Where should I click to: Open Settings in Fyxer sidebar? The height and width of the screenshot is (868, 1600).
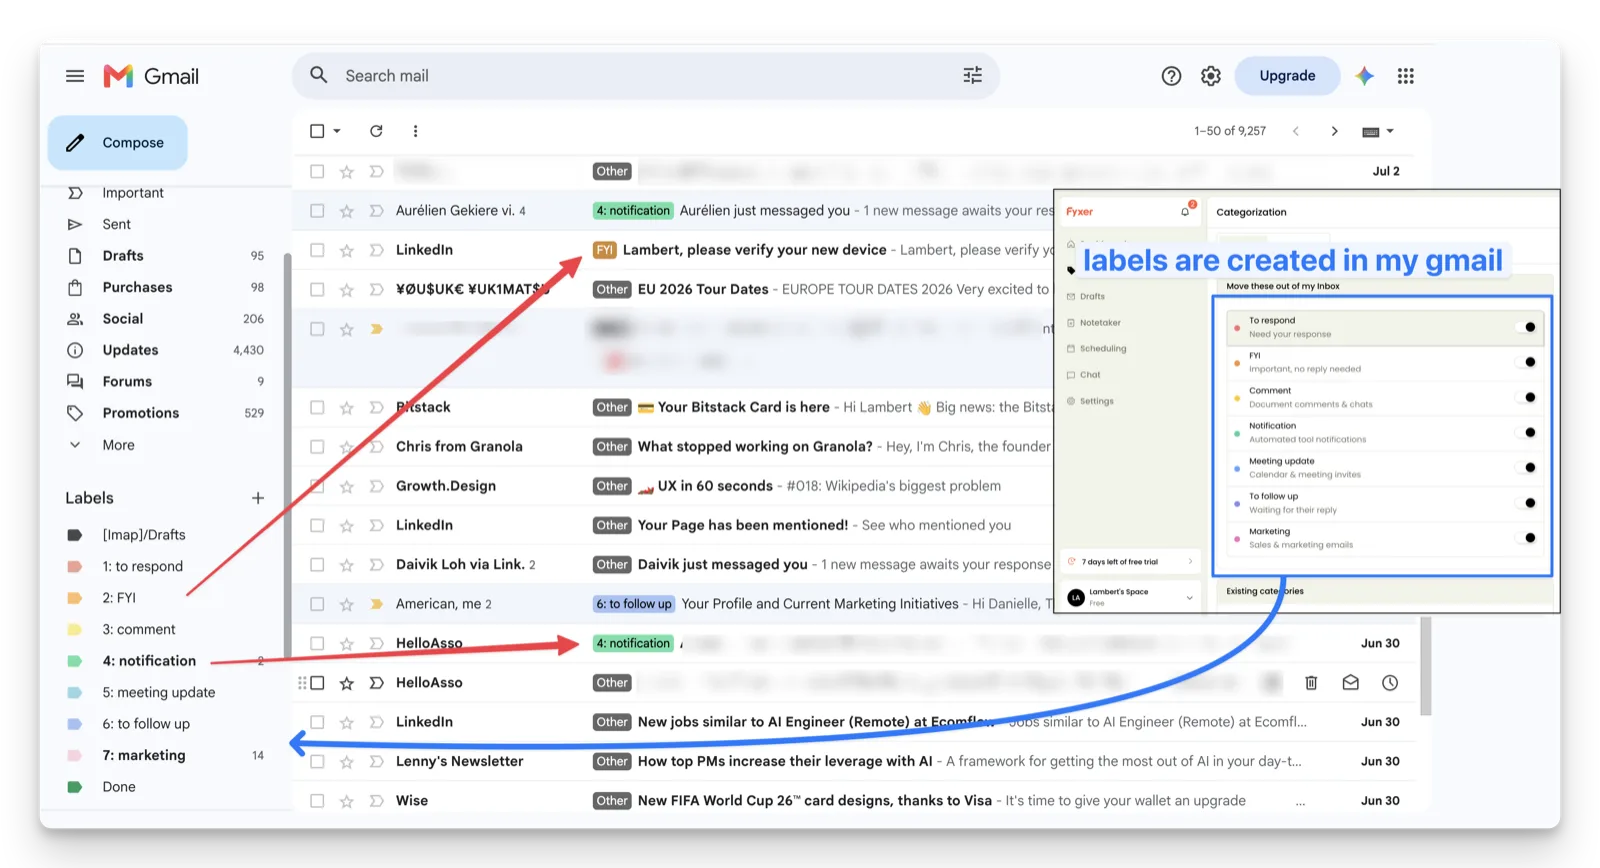pos(1096,401)
